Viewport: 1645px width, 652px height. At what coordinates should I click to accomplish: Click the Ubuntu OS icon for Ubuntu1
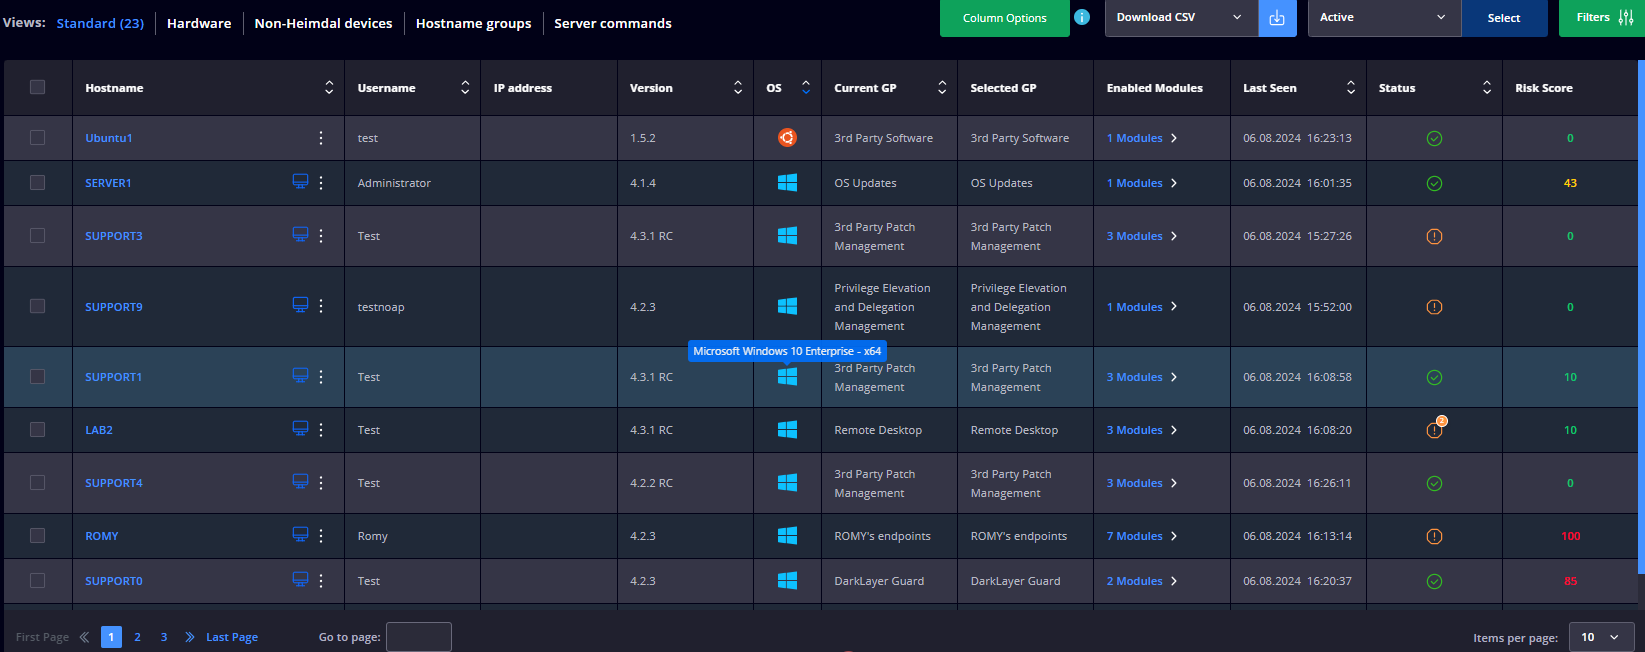(787, 138)
